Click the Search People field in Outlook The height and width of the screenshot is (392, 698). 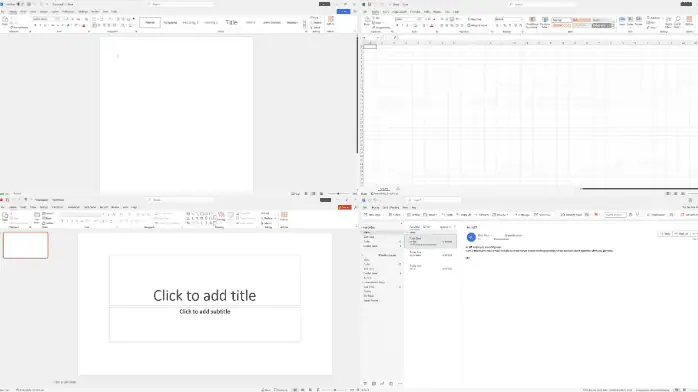615,215
